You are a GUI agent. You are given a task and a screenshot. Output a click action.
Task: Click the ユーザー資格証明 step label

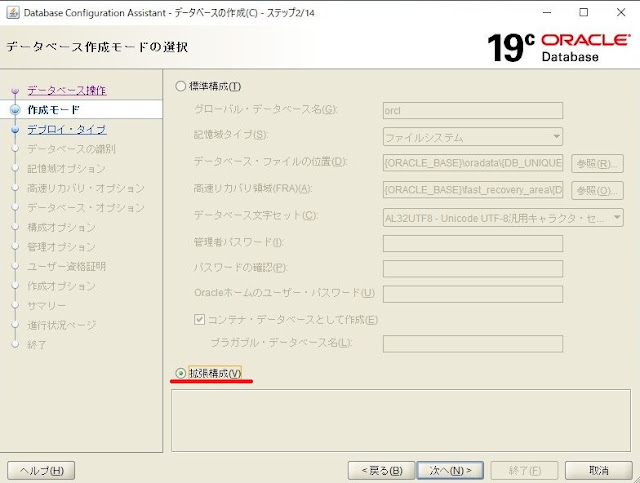tap(67, 267)
